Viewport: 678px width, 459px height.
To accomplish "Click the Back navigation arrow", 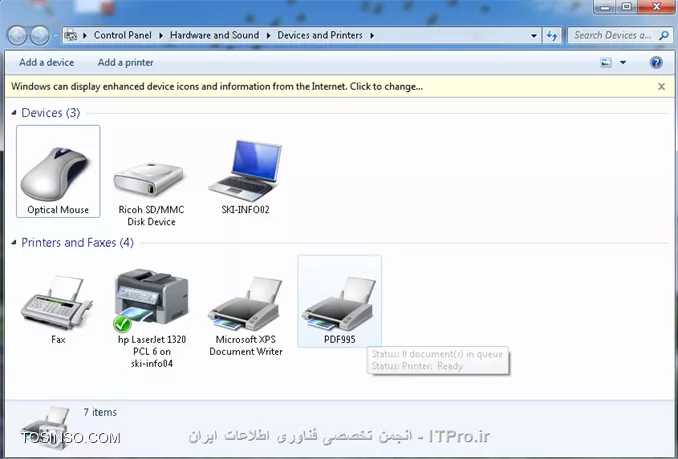I will tap(17, 35).
